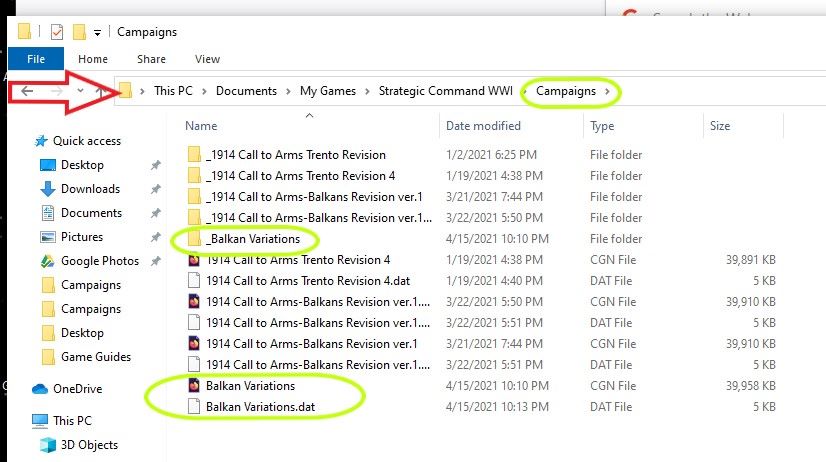Click the Up one level arrow
The image size is (826, 462).
coord(100,91)
